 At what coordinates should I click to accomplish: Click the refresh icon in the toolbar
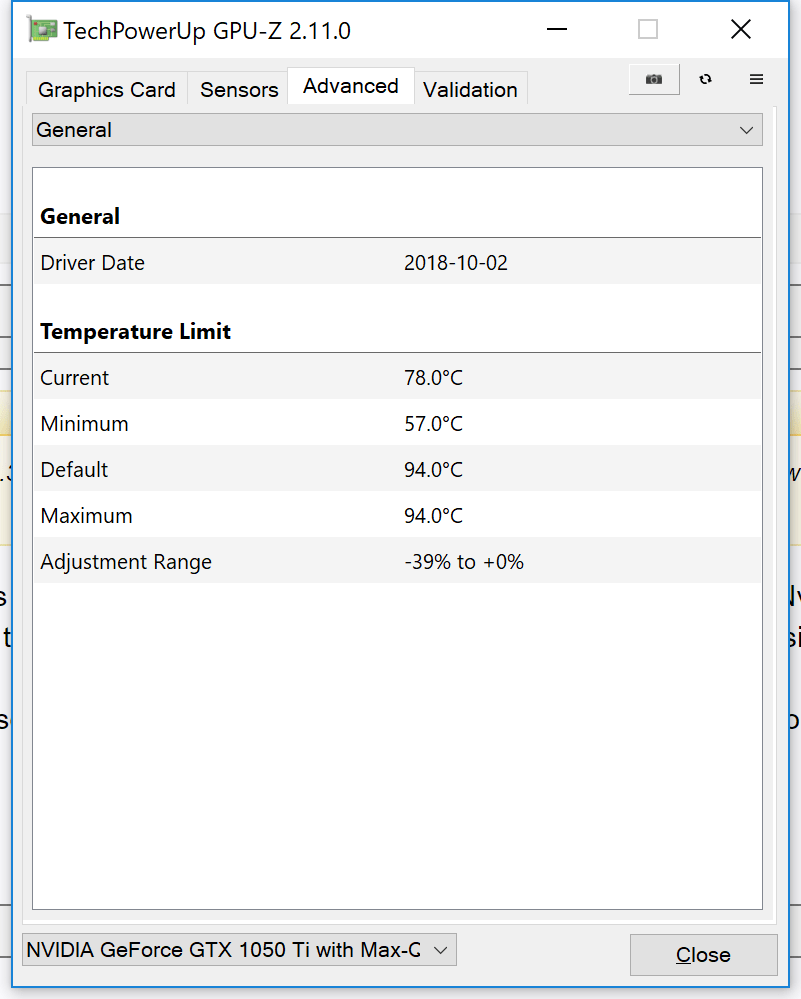click(x=705, y=79)
